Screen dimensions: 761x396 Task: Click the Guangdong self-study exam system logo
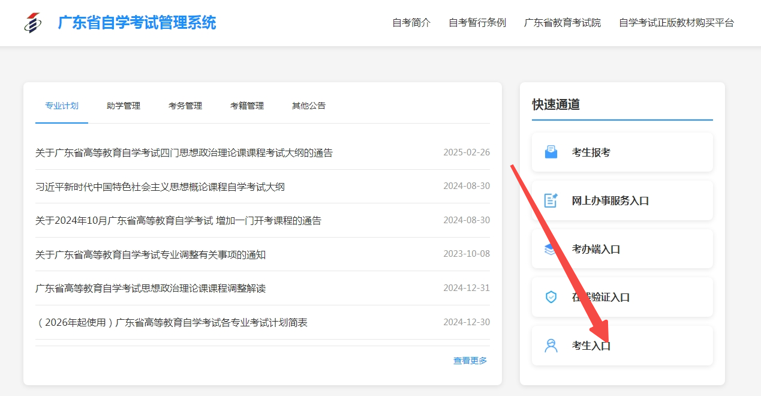33,23
